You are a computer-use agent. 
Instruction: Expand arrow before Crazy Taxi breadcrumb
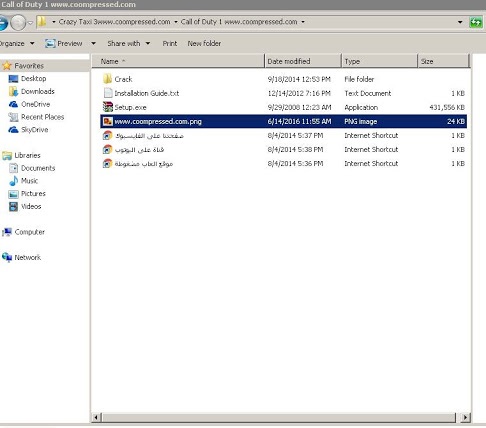click(x=53, y=22)
